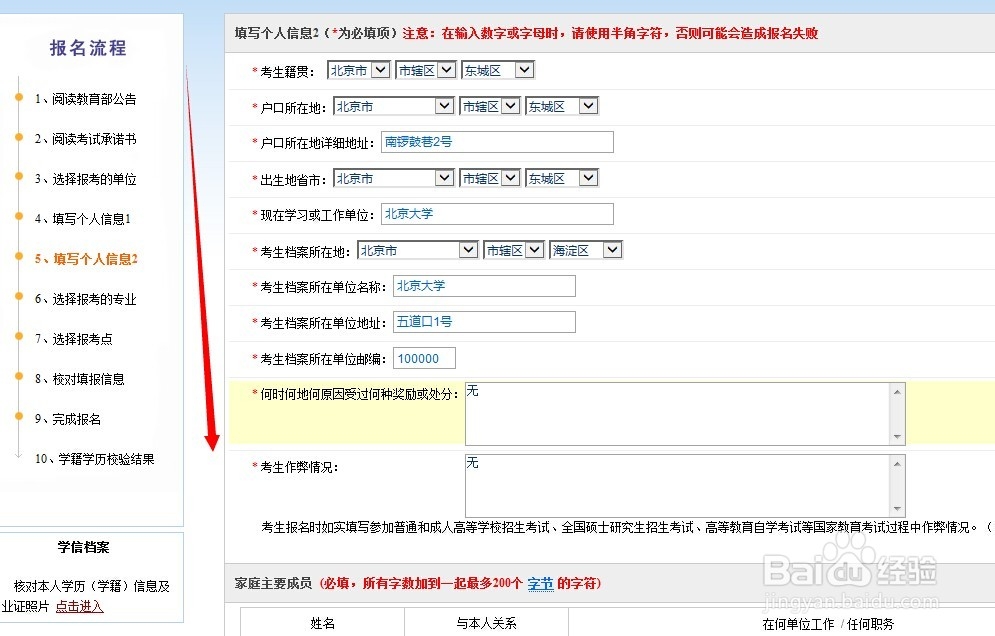Image resolution: width=995 pixels, height=636 pixels.
Task: Open the 出生地省市 dropdown showing 北京市
Action: coord(393,177)
